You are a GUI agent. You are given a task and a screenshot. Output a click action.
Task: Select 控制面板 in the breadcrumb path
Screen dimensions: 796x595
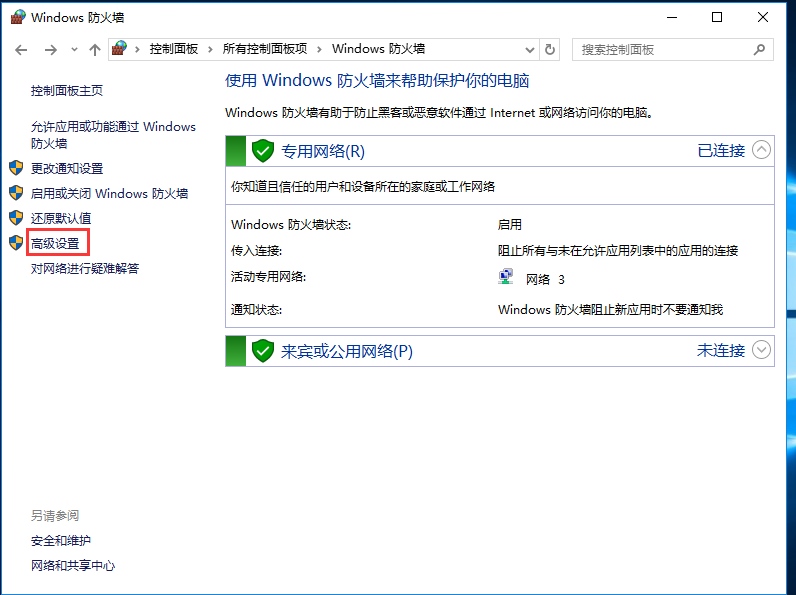174,49
